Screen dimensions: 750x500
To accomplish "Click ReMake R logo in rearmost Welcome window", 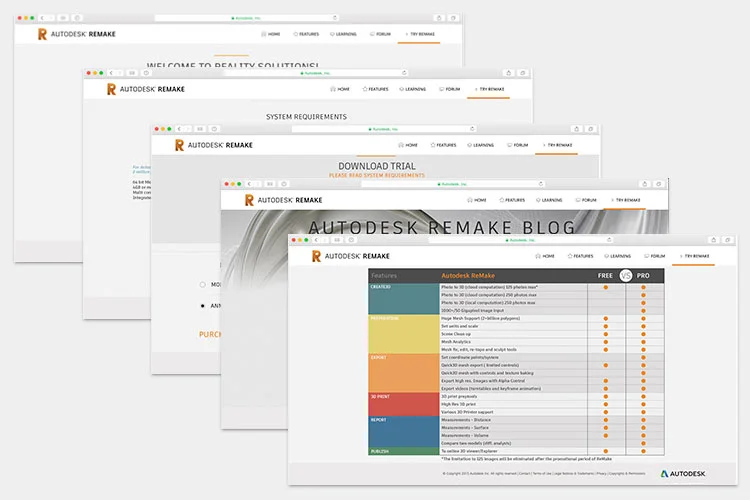I will coord(42,34).
